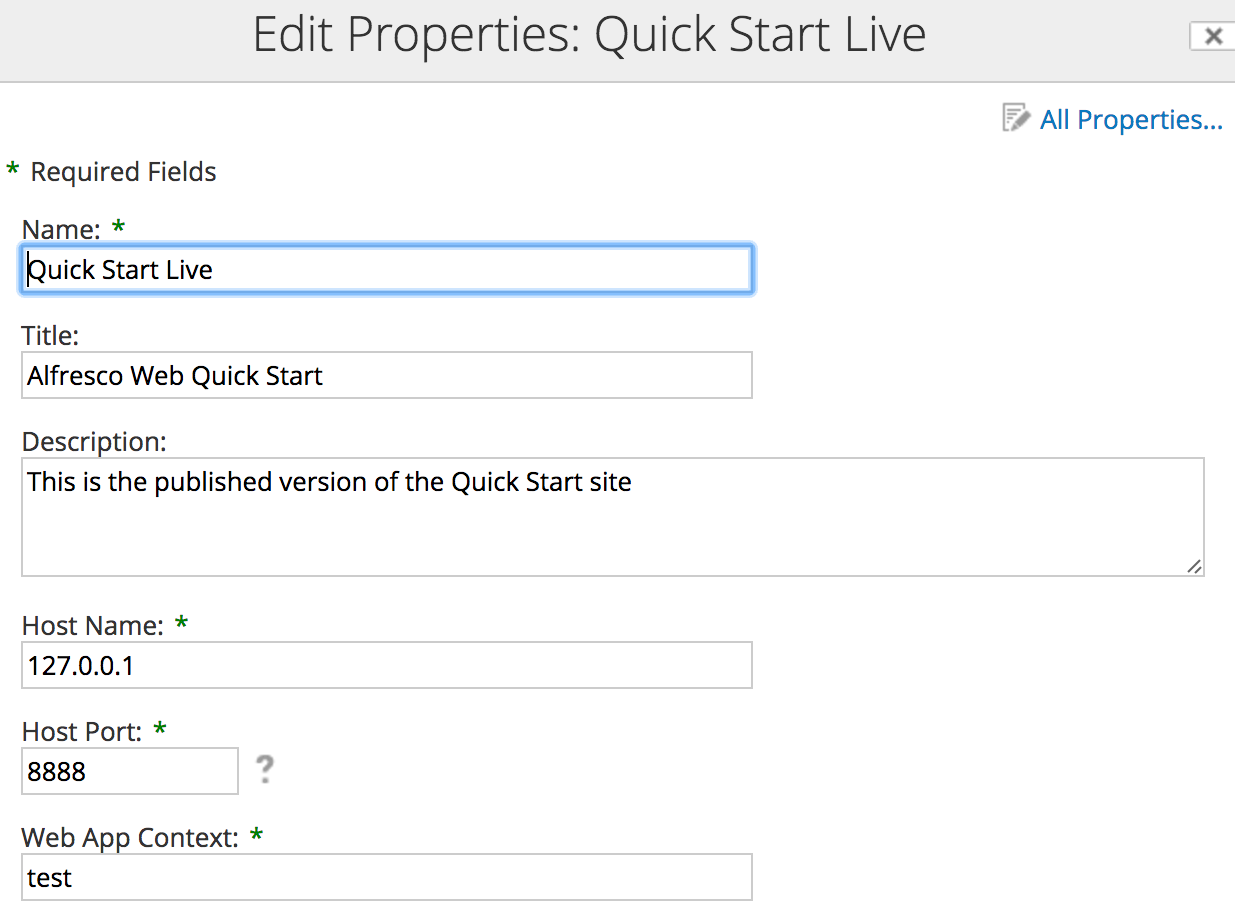1235x901 pixels.
Task: Click the Host Name: label
Action: pyautogui.click(x=92, y=626)
